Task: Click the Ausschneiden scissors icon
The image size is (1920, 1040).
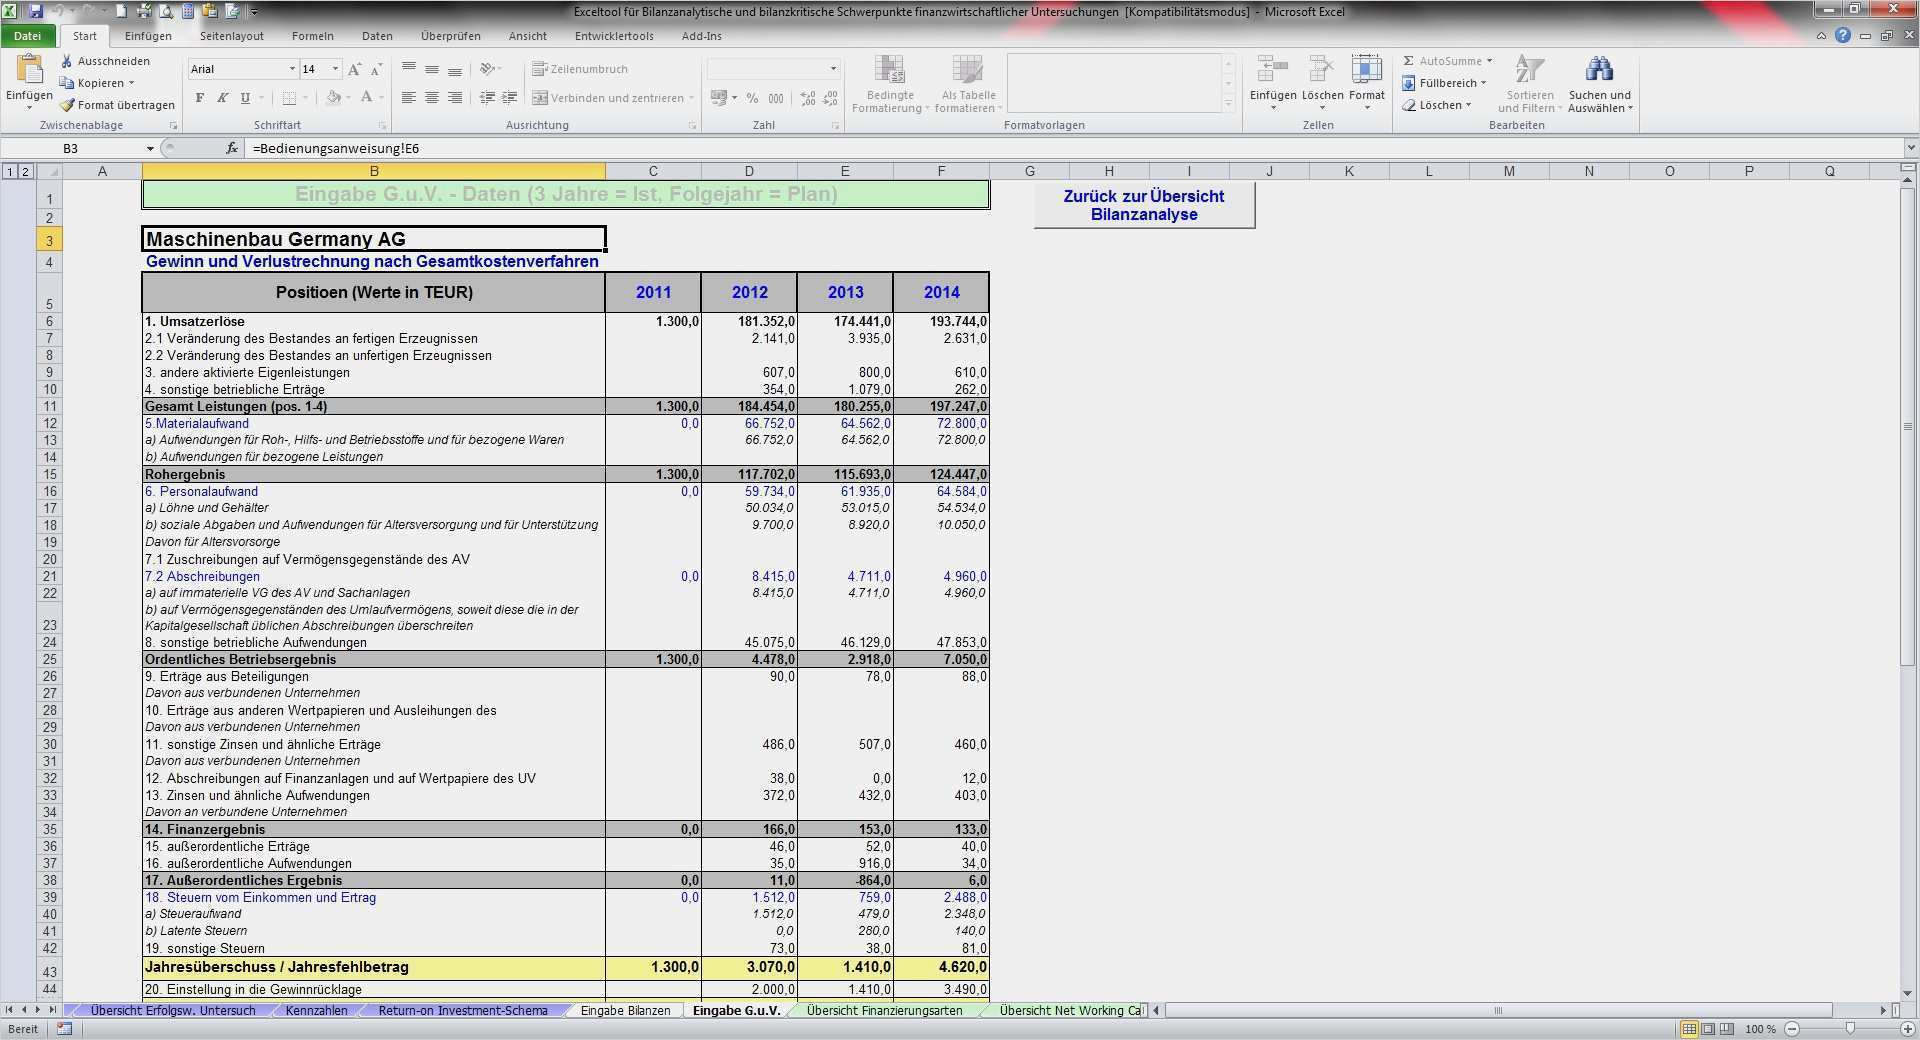Action: pos(67,61)
